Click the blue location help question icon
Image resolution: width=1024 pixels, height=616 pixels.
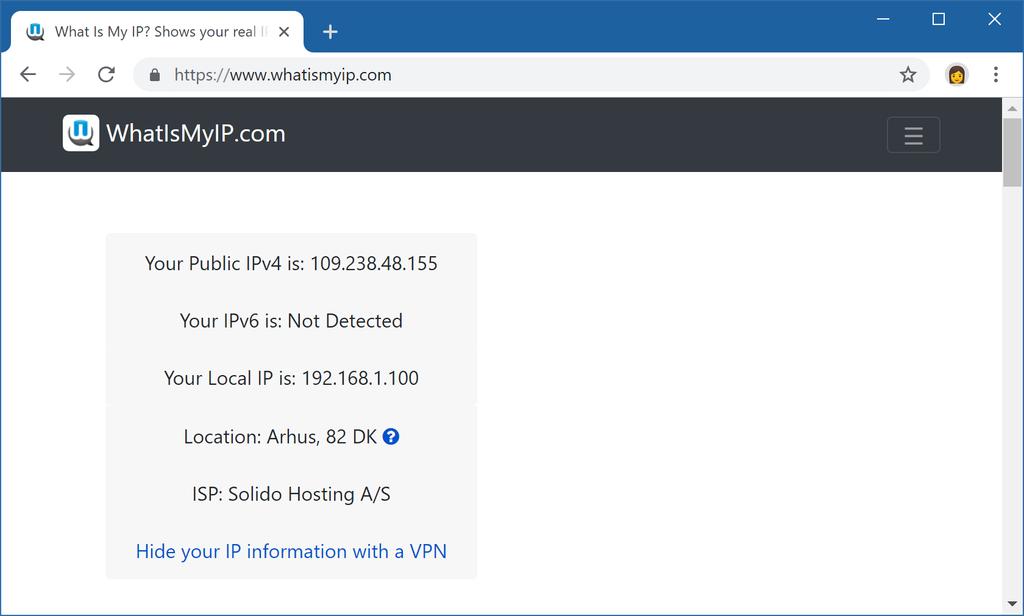pos(391,436)
